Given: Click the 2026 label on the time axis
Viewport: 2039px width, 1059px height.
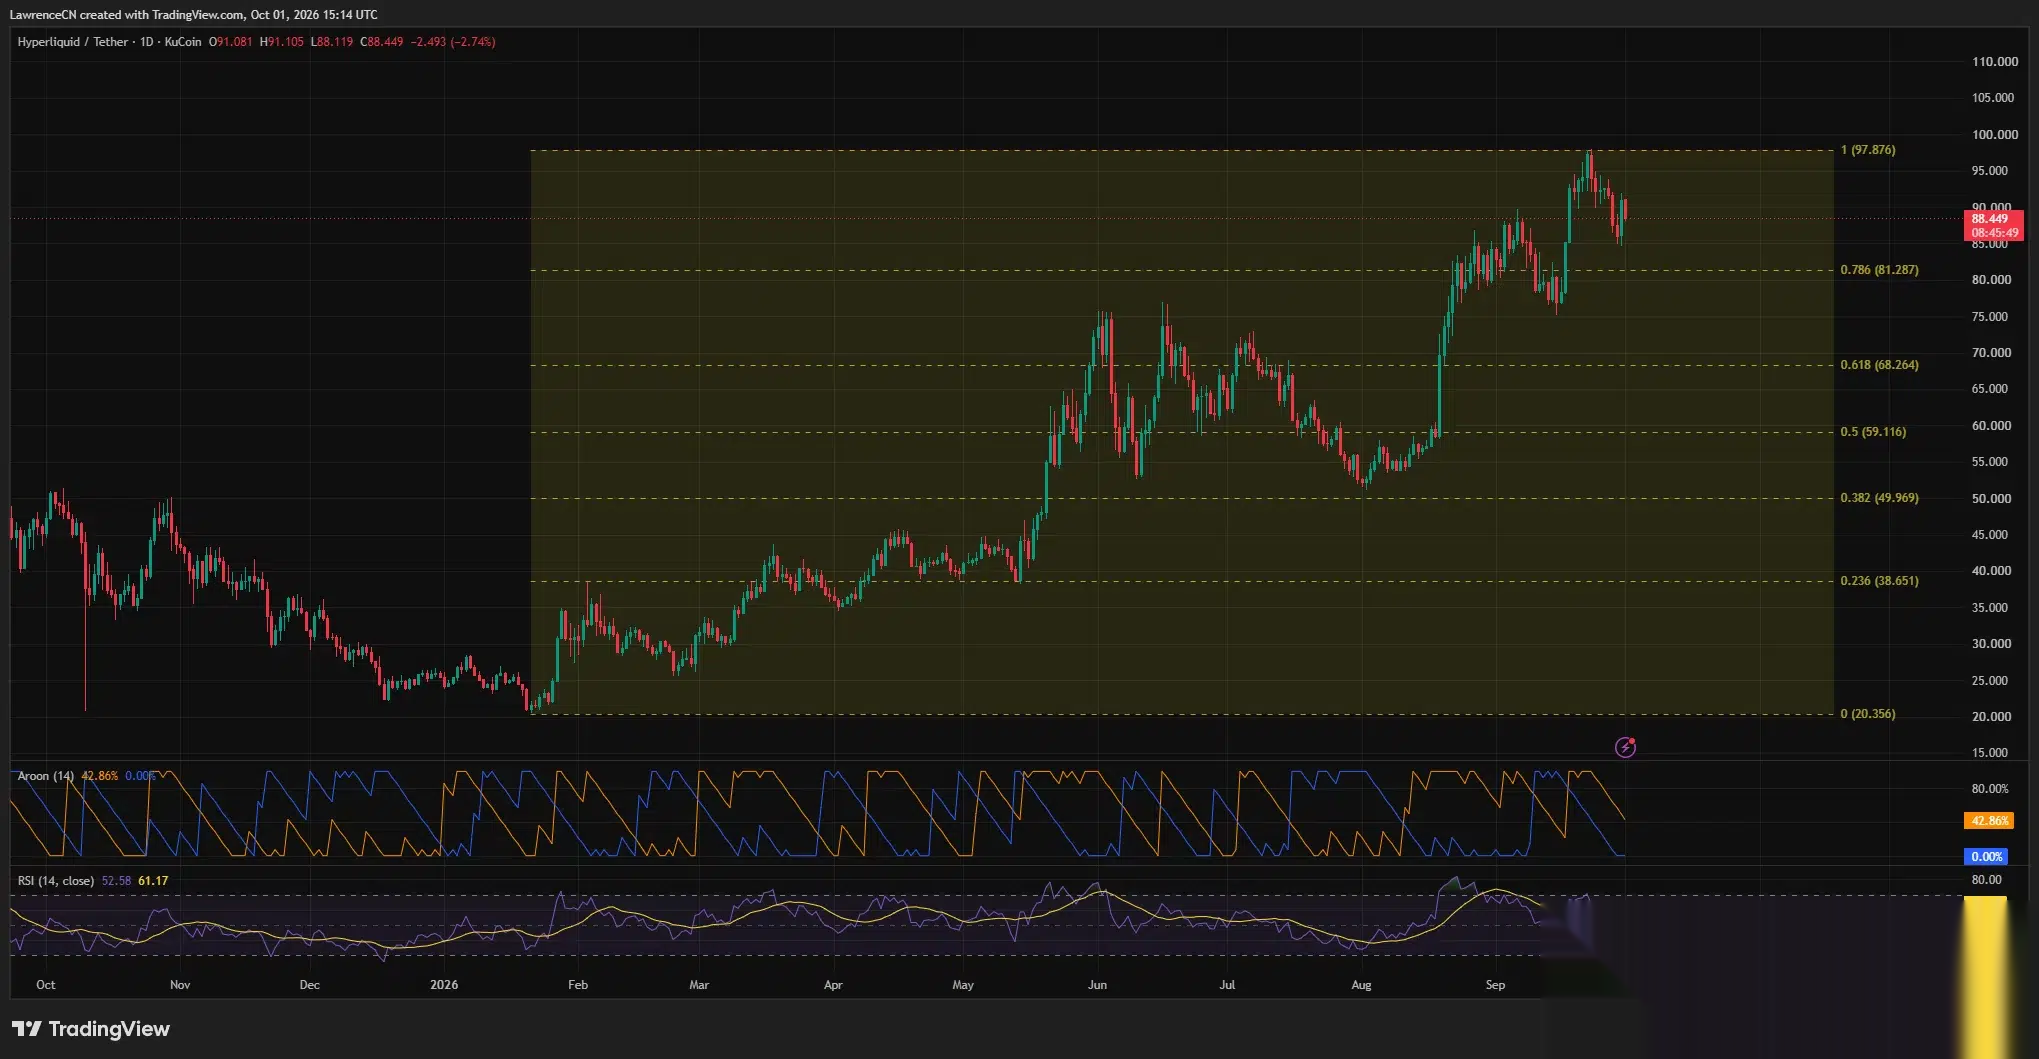Looking at the screenshot, I should (444, 985).
